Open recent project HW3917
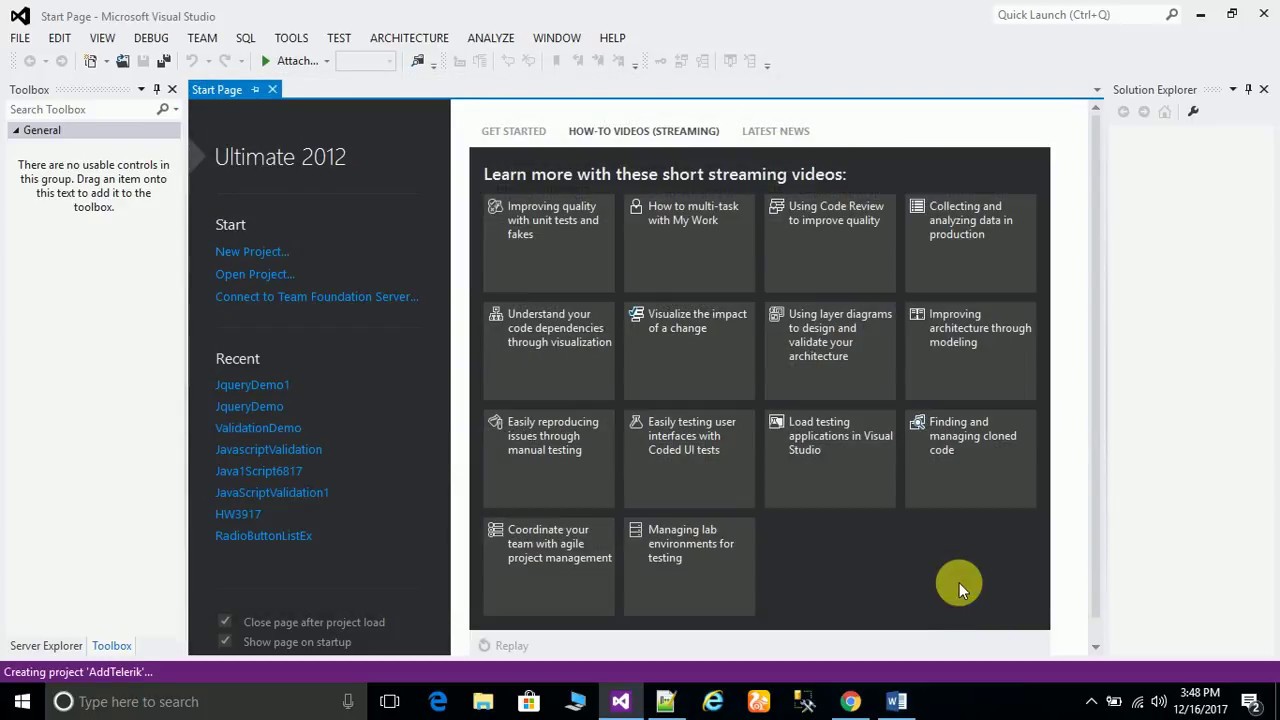Image resolution: width=1280 pixels, height=720 pixels. (x=238, y=514)
